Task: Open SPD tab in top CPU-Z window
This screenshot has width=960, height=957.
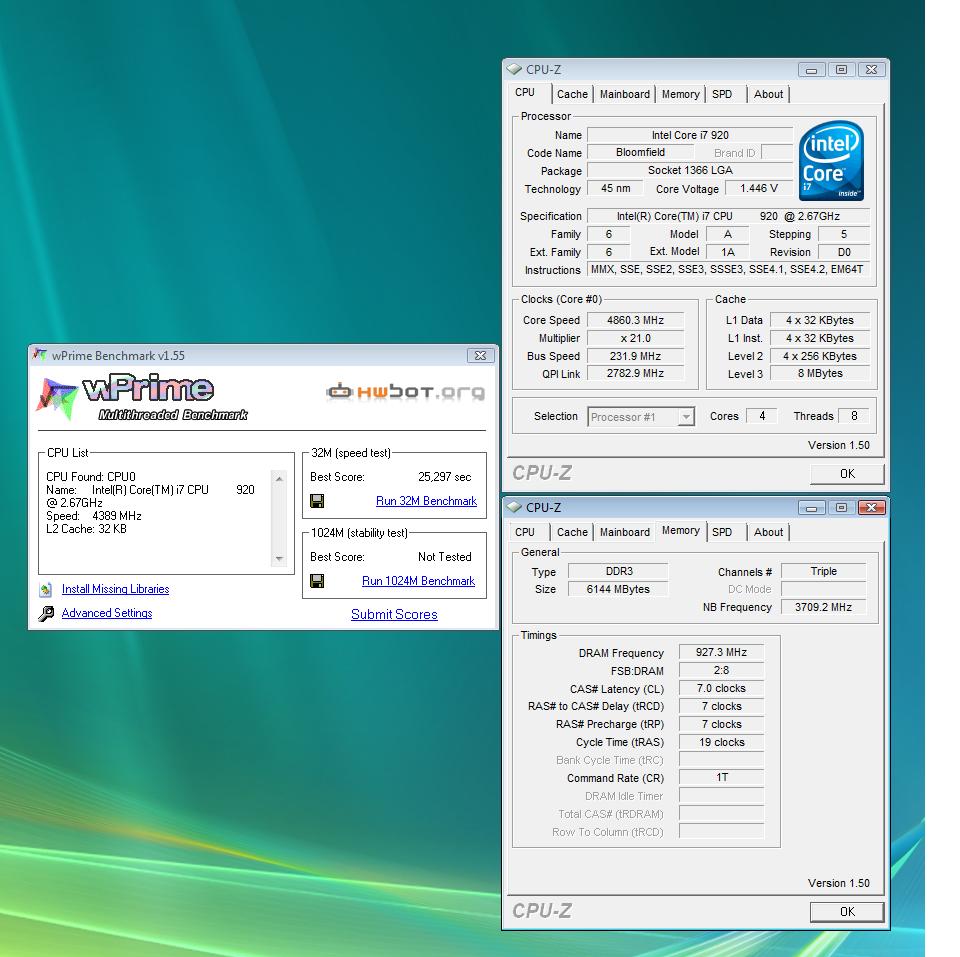Action: tap(722, 94)
